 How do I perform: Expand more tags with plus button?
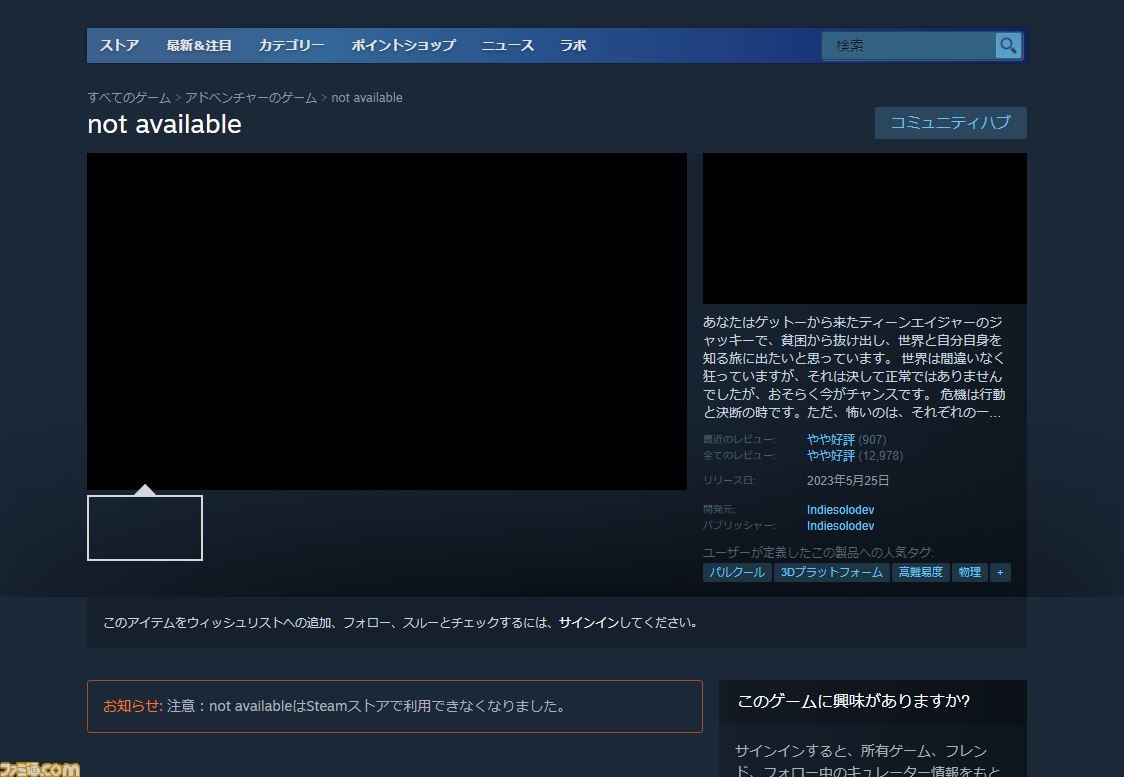pyautogui.click(x=1000, y=572)
